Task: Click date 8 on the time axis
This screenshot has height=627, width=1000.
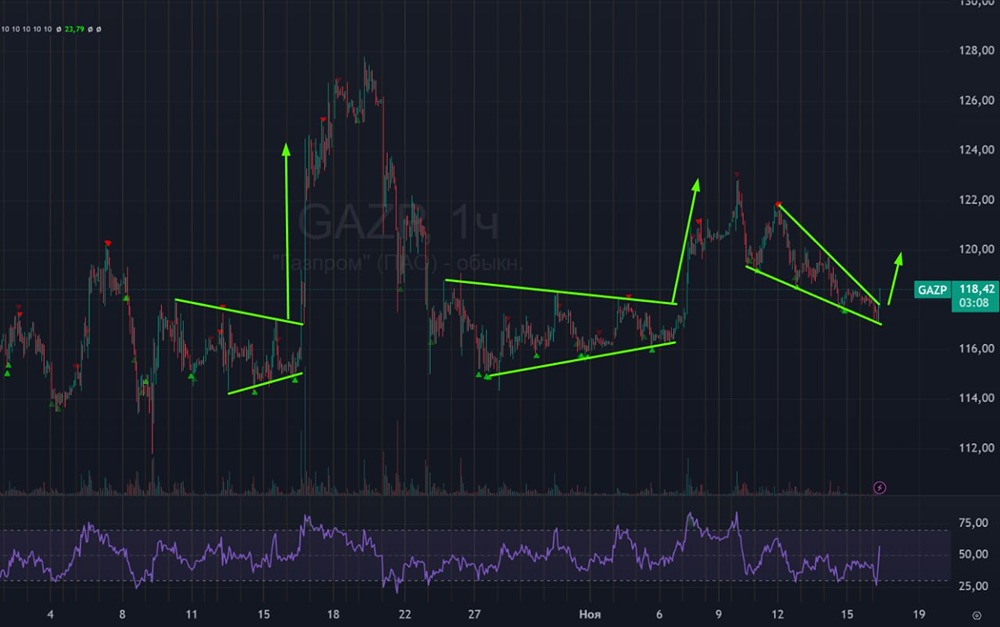Action: (x=122, y=614)
